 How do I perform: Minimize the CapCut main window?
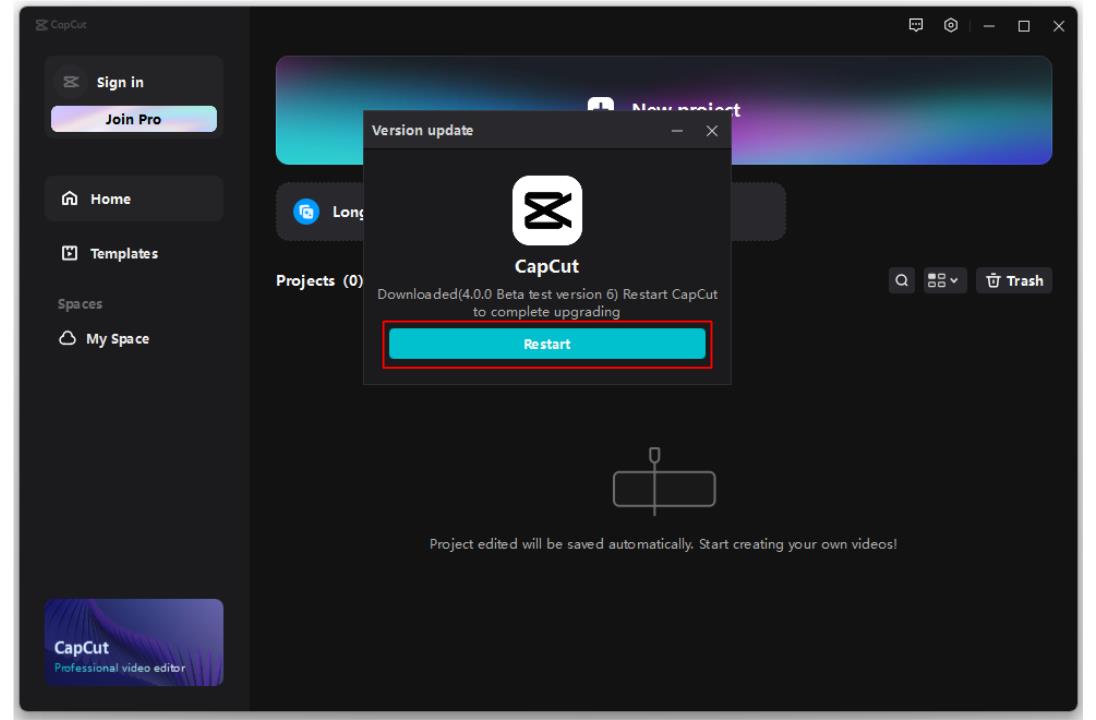[x=988, y=26]
